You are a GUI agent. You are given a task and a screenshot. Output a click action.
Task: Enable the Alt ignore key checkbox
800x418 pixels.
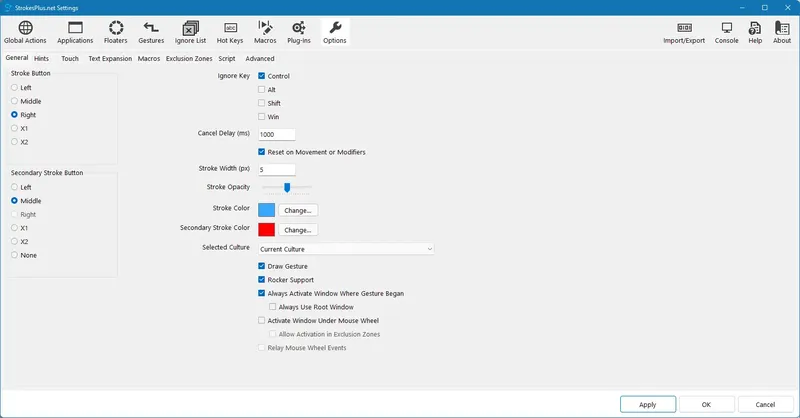[262, 89]
